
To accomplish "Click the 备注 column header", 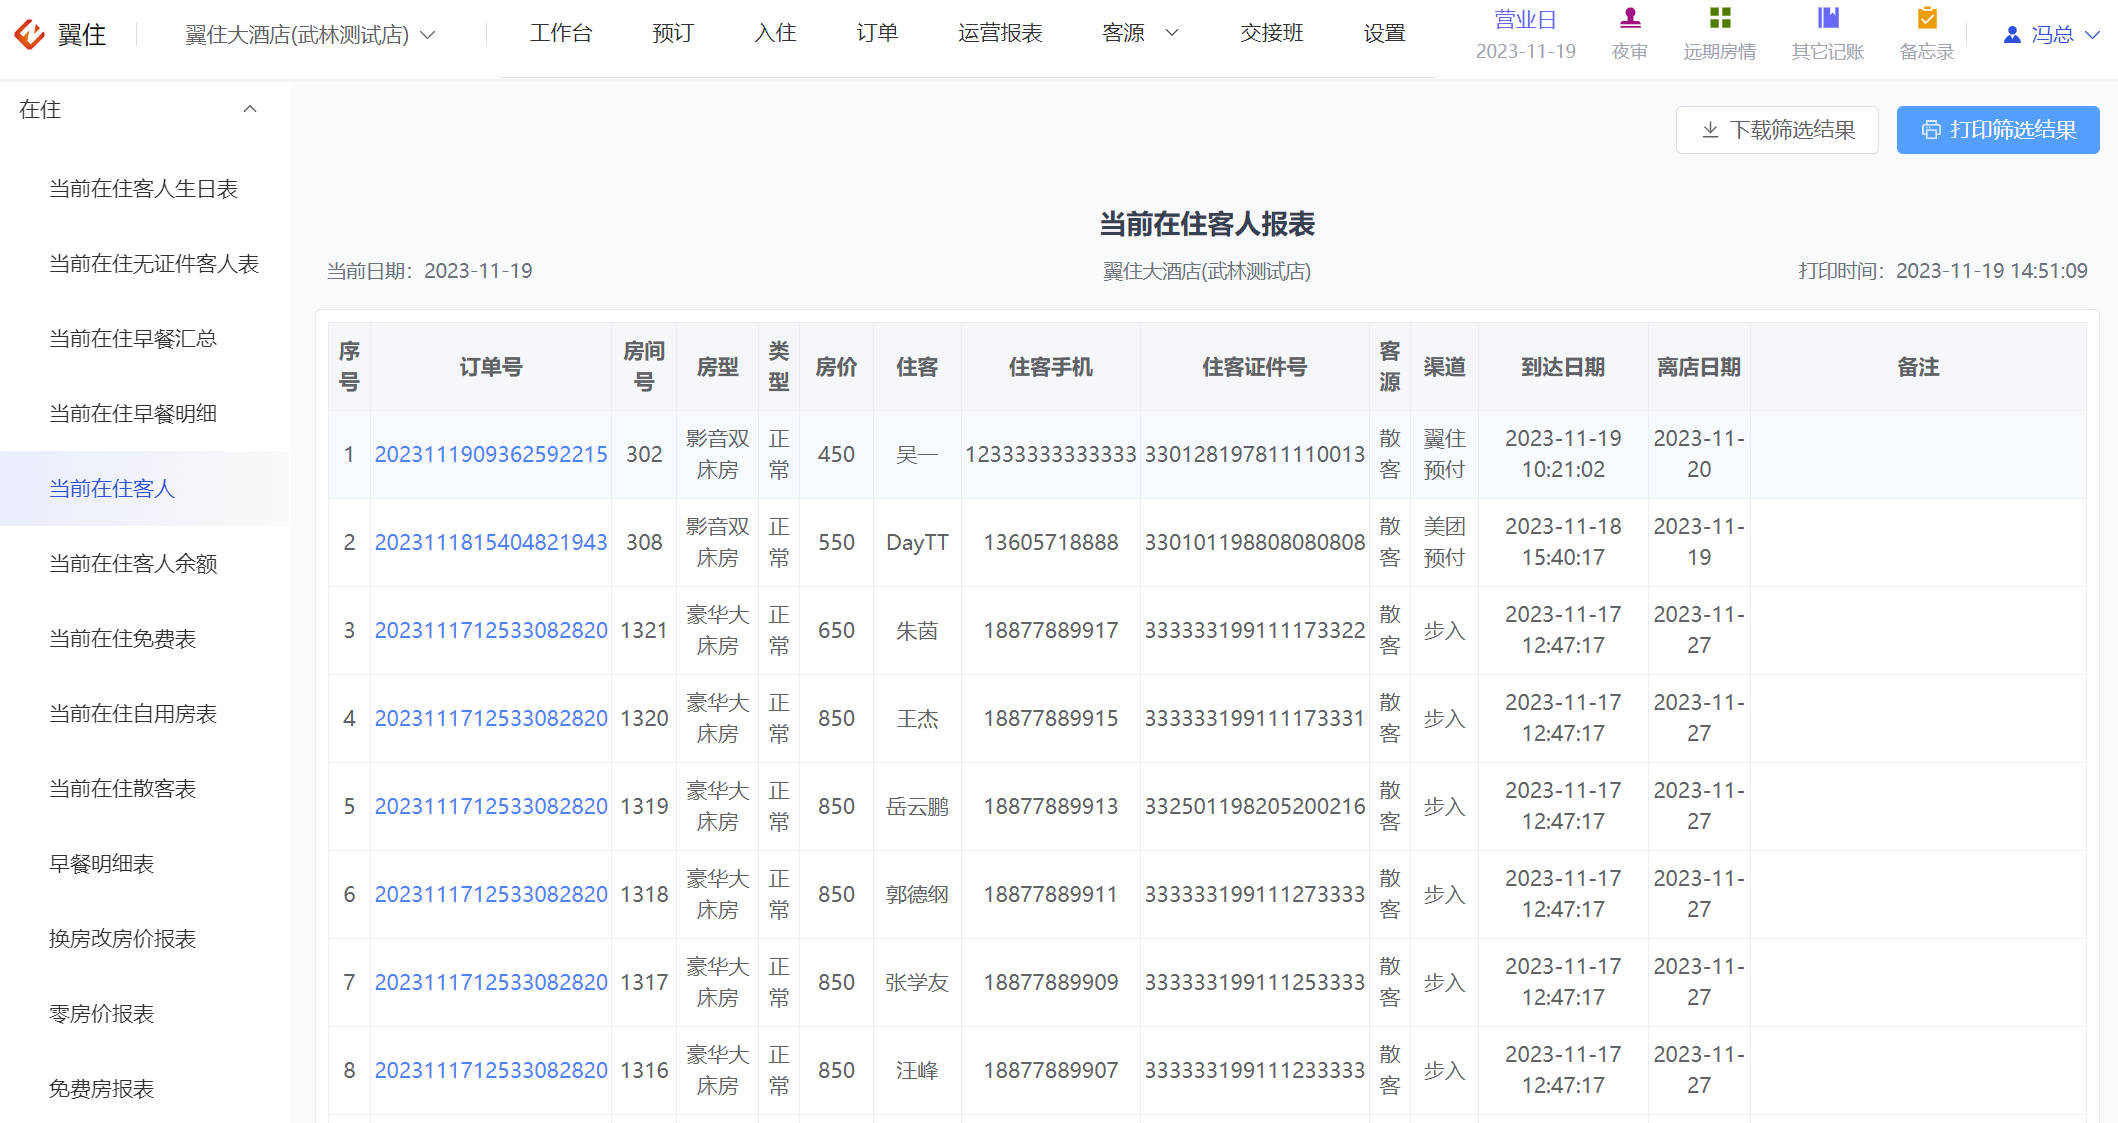I will (1918, 367).
